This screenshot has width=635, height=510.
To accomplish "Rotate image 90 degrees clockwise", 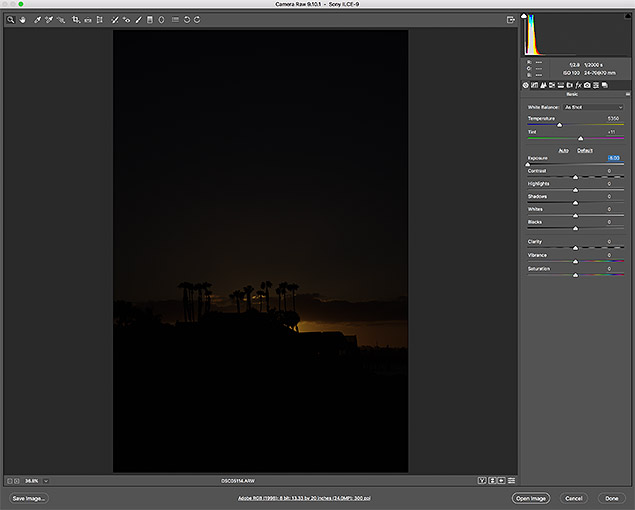I will click(198, 19).
